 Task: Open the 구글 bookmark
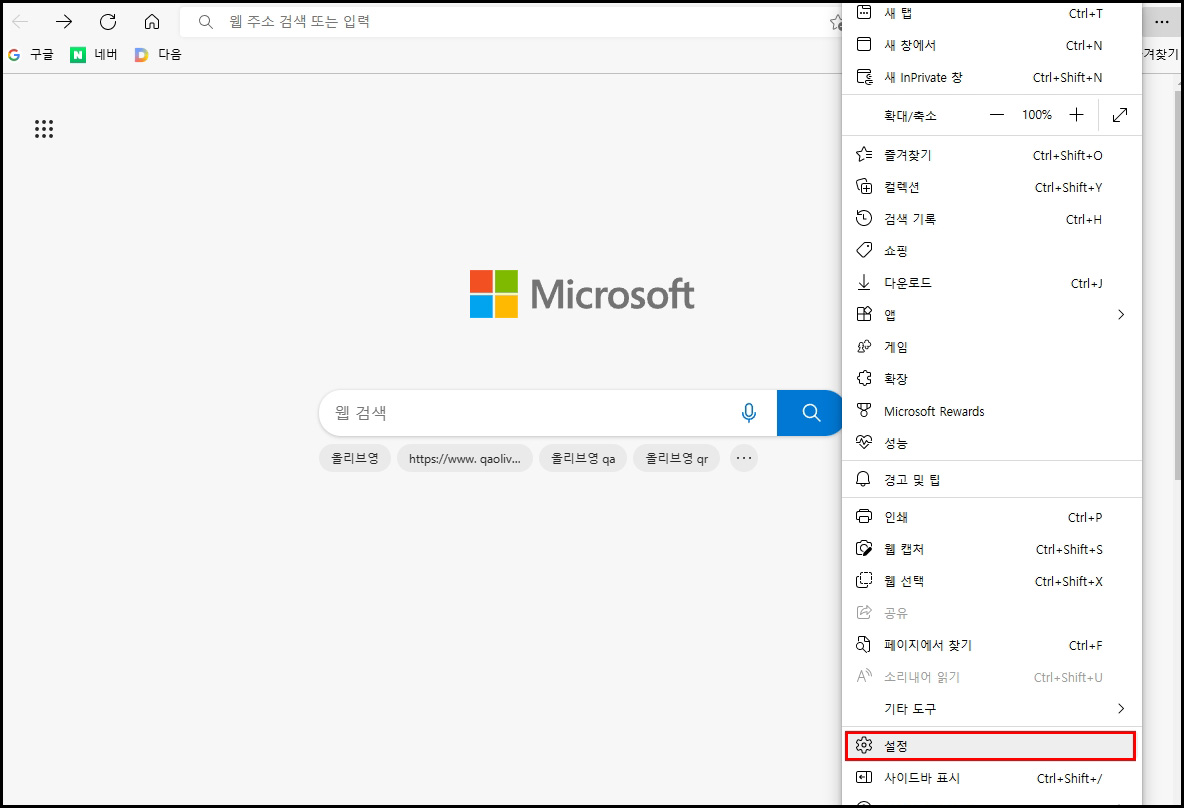pos(31,54)
